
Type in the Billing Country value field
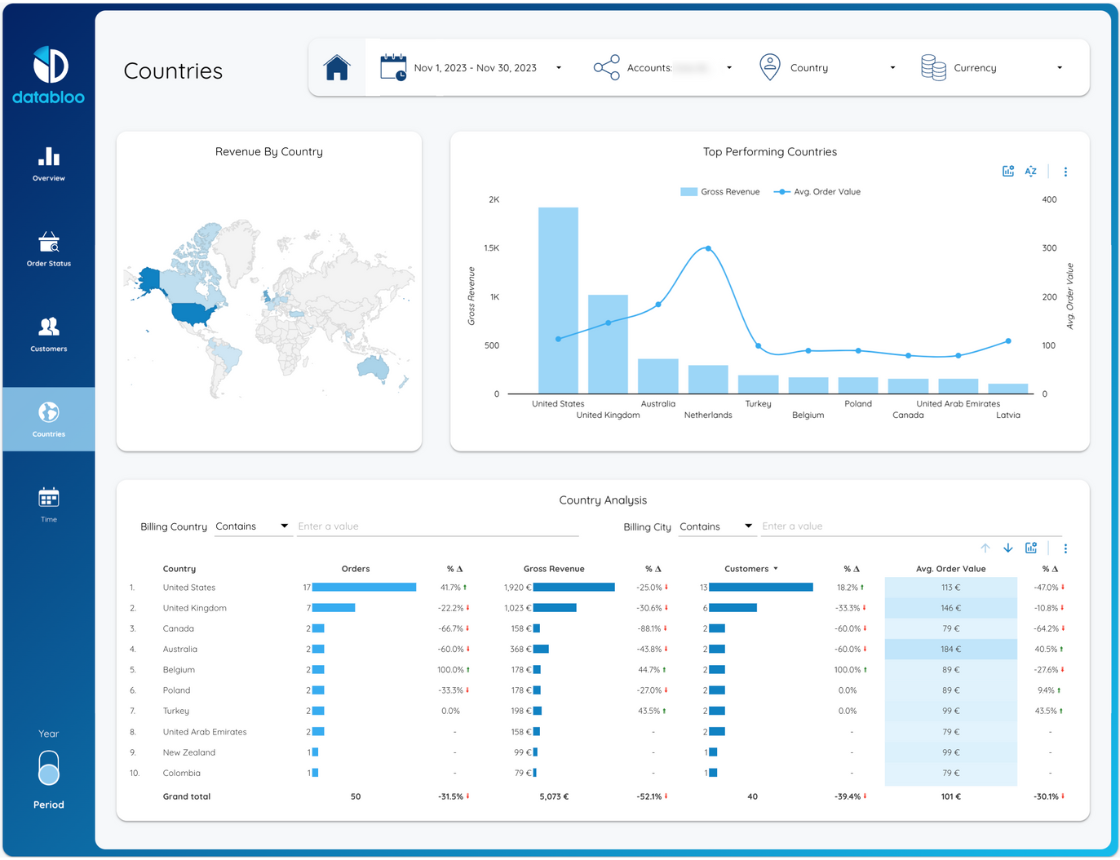point(437,526)
